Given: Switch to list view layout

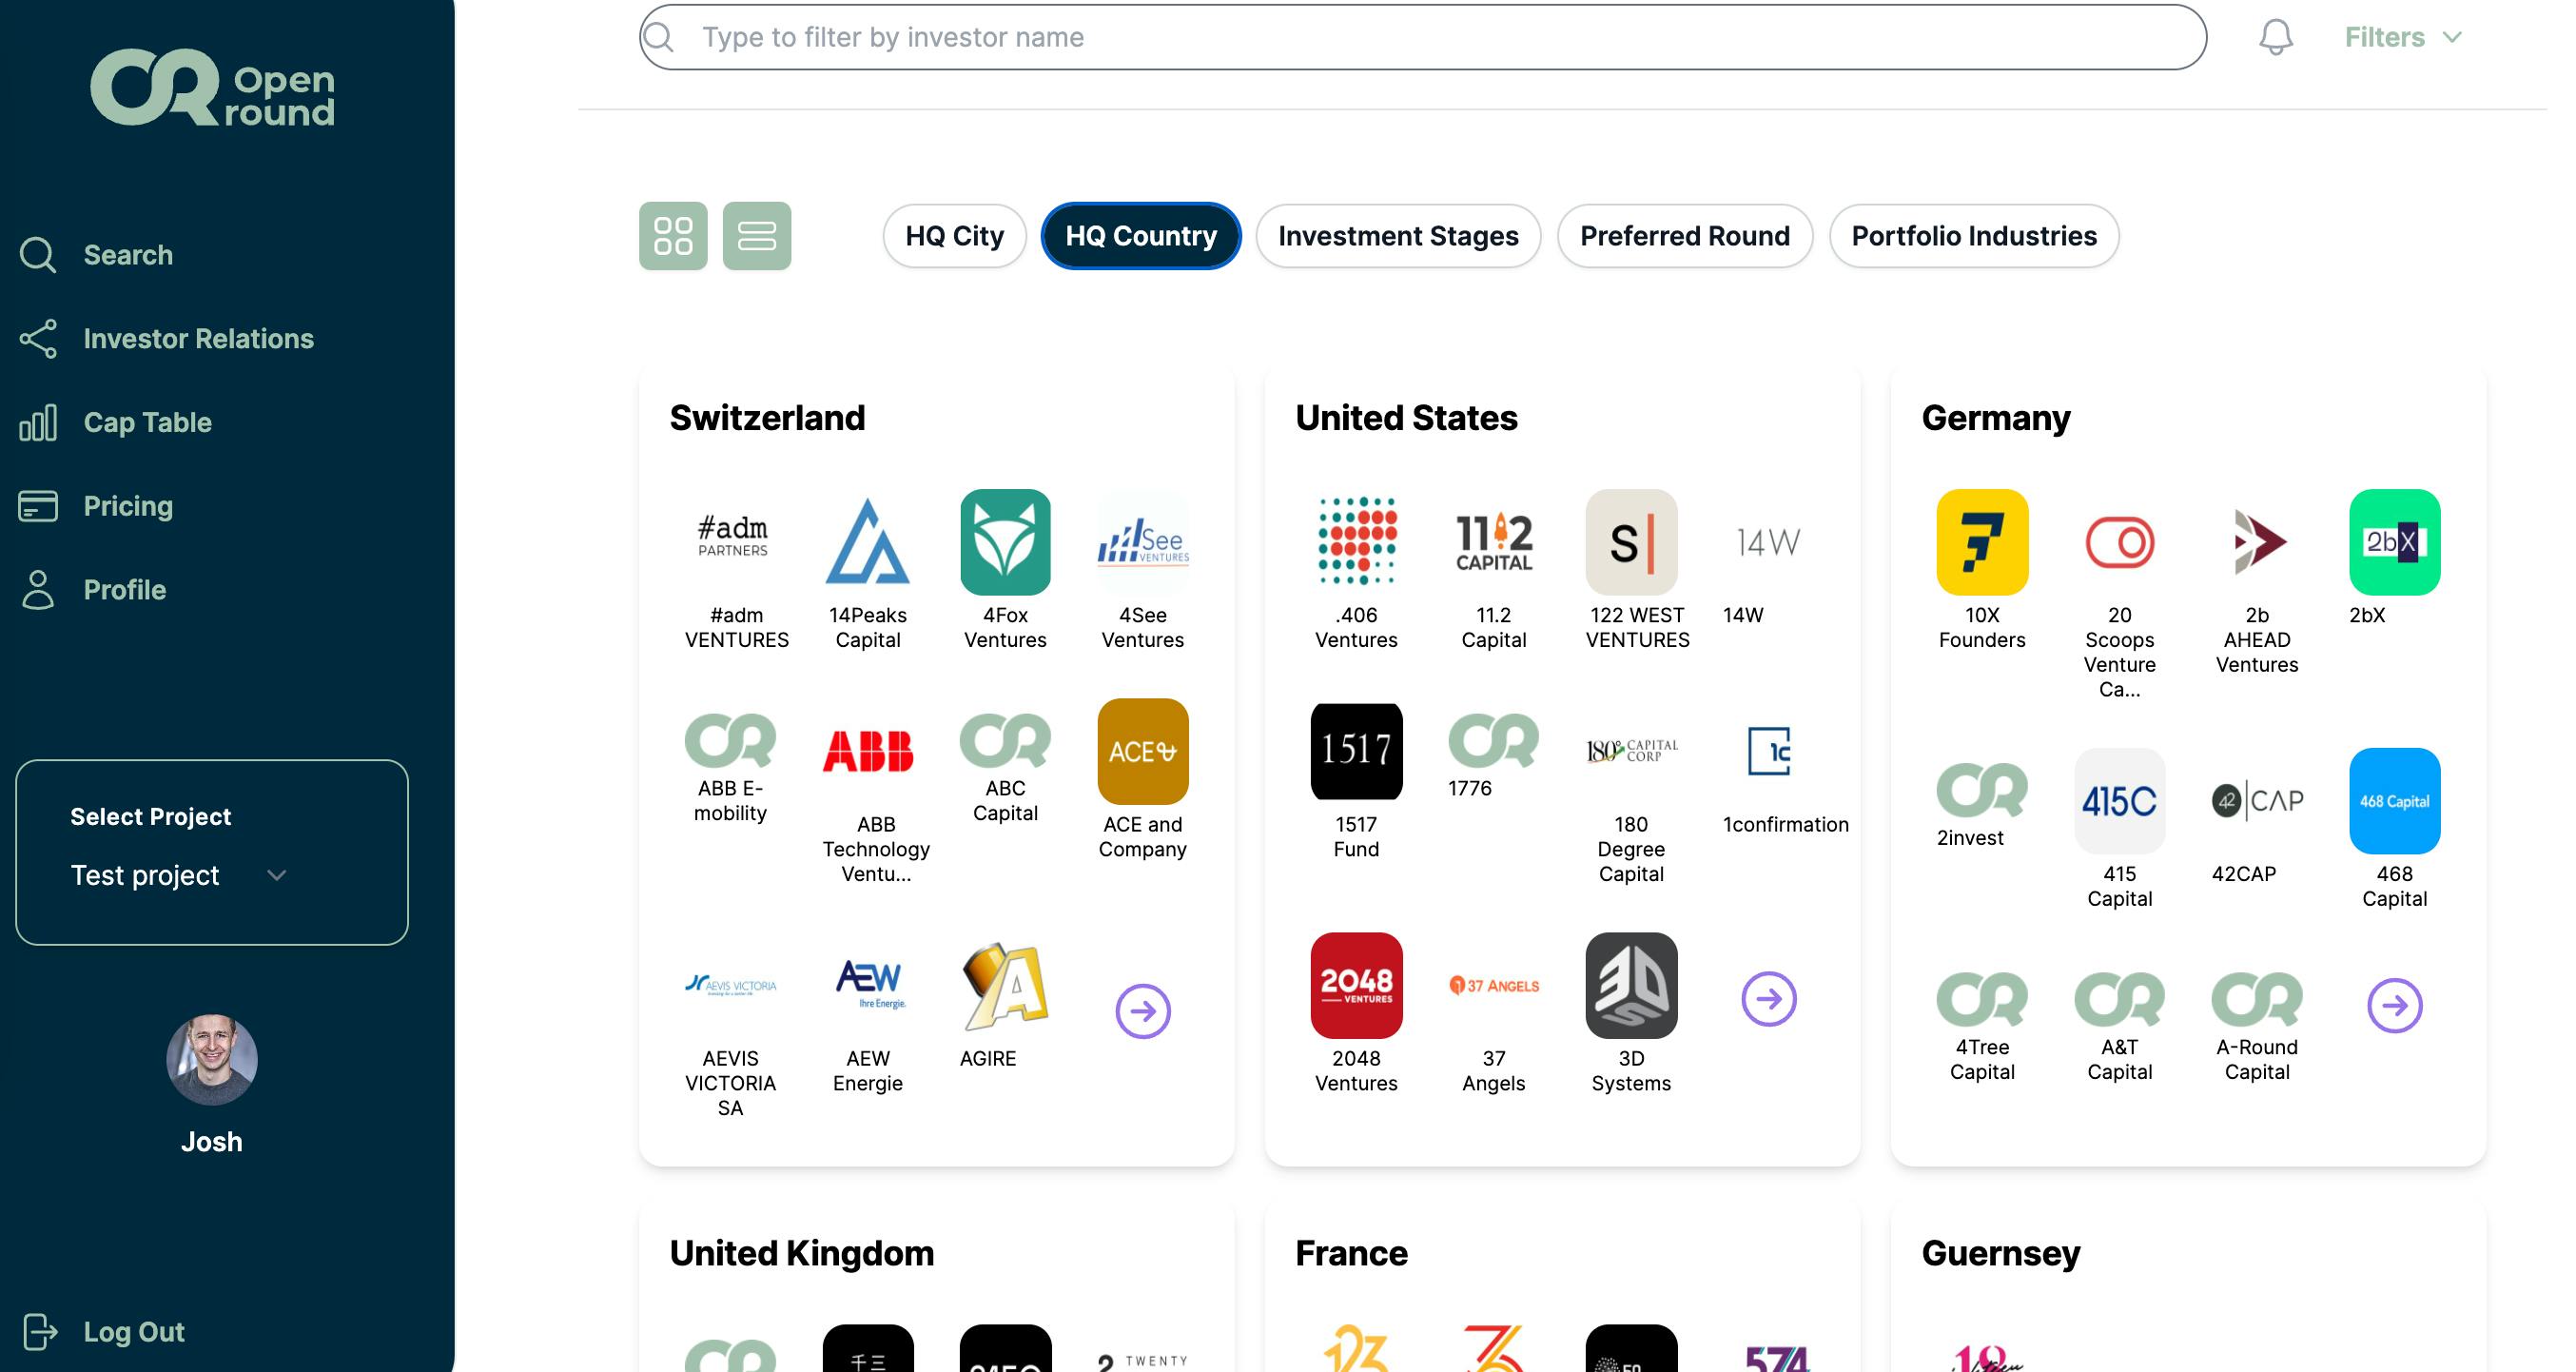Looking at the screenshot, I should (x=757, y=236).
